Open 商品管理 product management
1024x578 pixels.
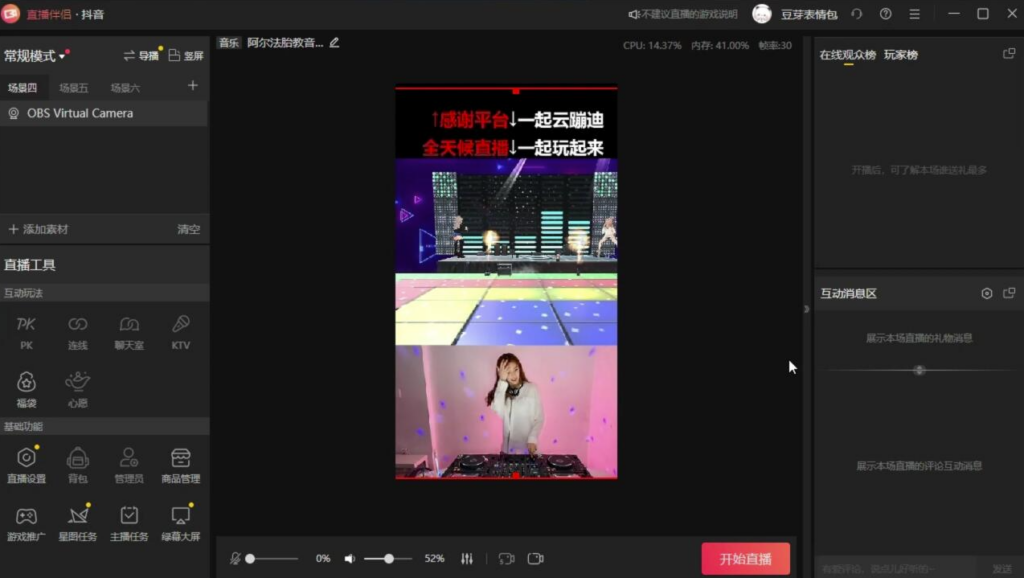pyautogui.click(x=181, y=465)
